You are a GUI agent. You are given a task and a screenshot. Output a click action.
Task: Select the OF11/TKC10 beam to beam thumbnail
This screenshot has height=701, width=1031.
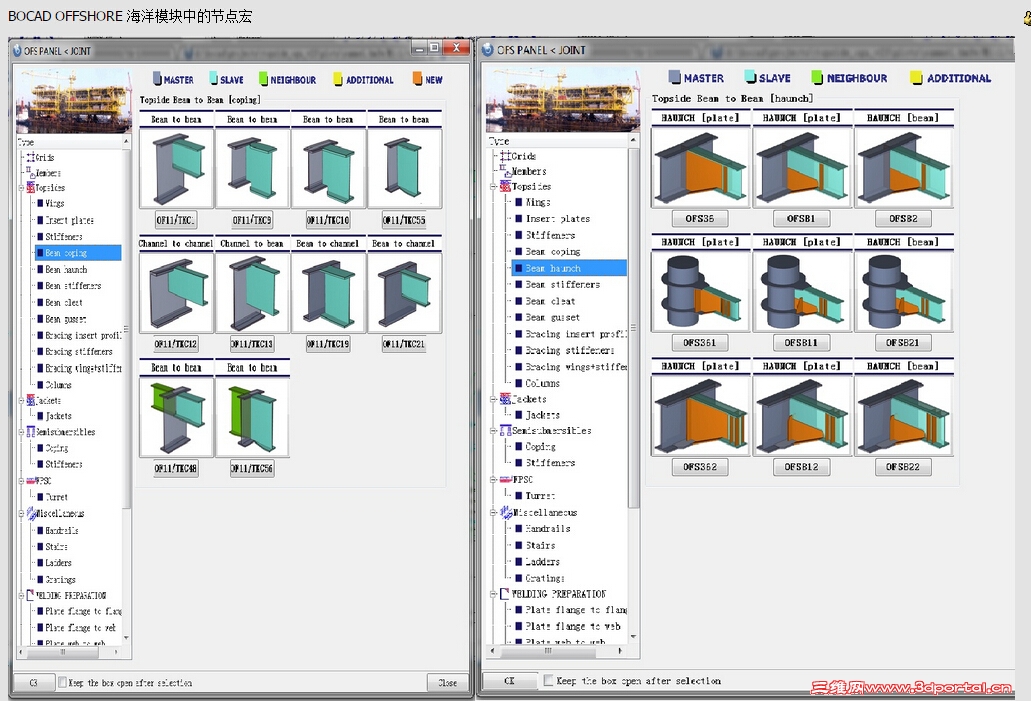pyautogui.click(x=328, y=168)
